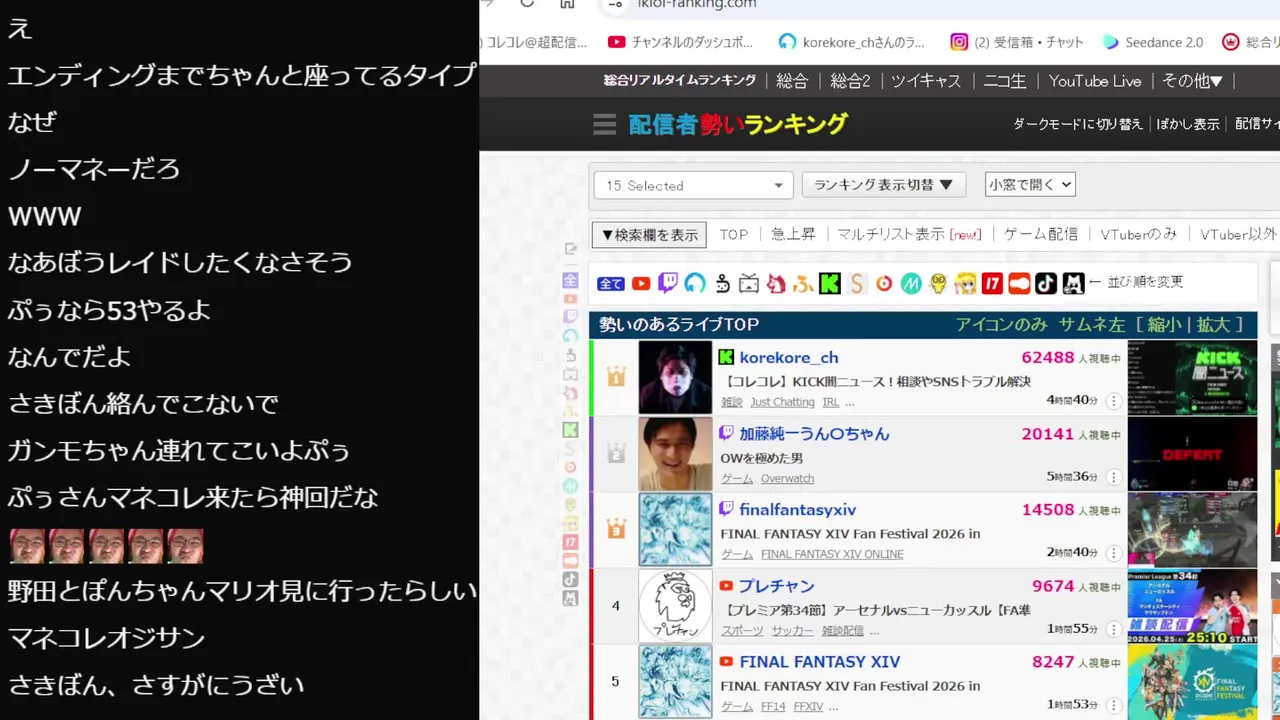Toggle blur display (ぼかし表示)
Screen dimensions: 1280x720
click(1188, 124)
